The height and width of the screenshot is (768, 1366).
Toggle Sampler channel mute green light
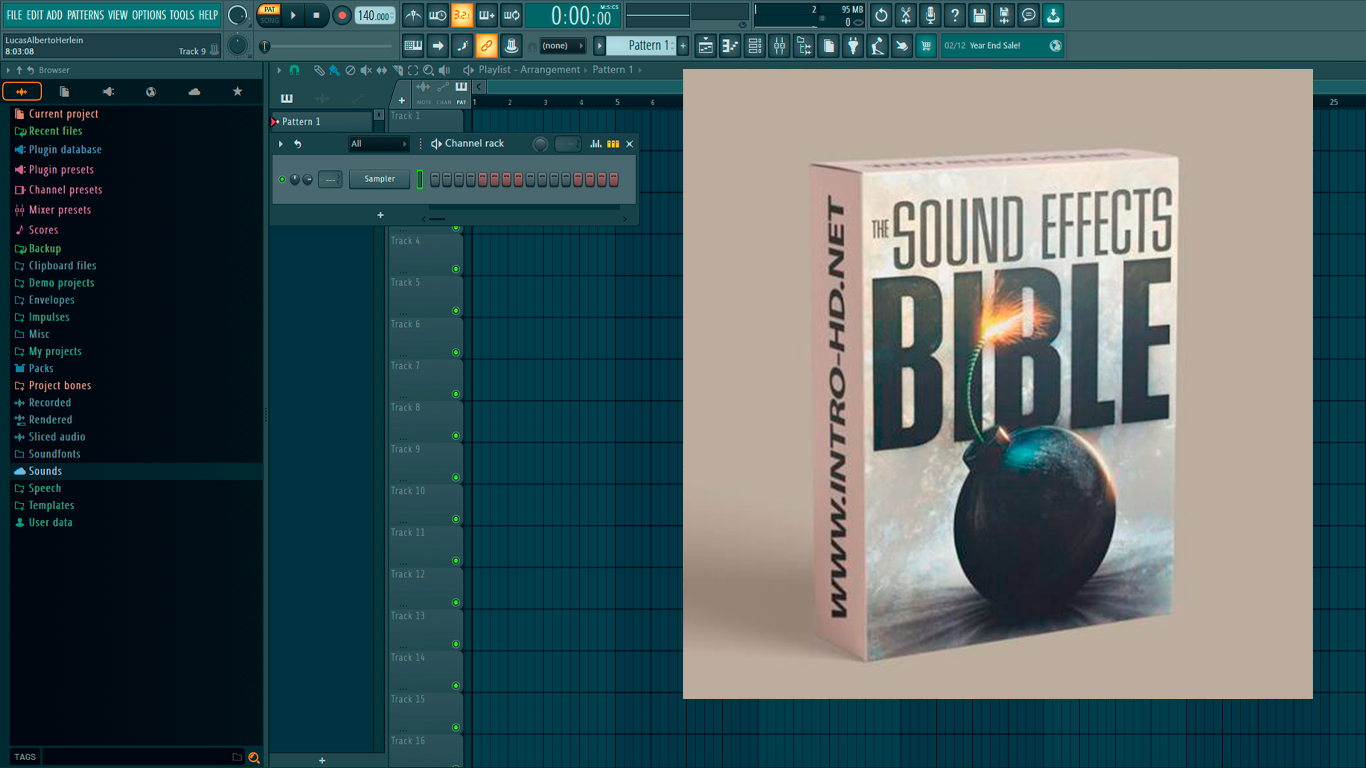click(x=282, y=179)
